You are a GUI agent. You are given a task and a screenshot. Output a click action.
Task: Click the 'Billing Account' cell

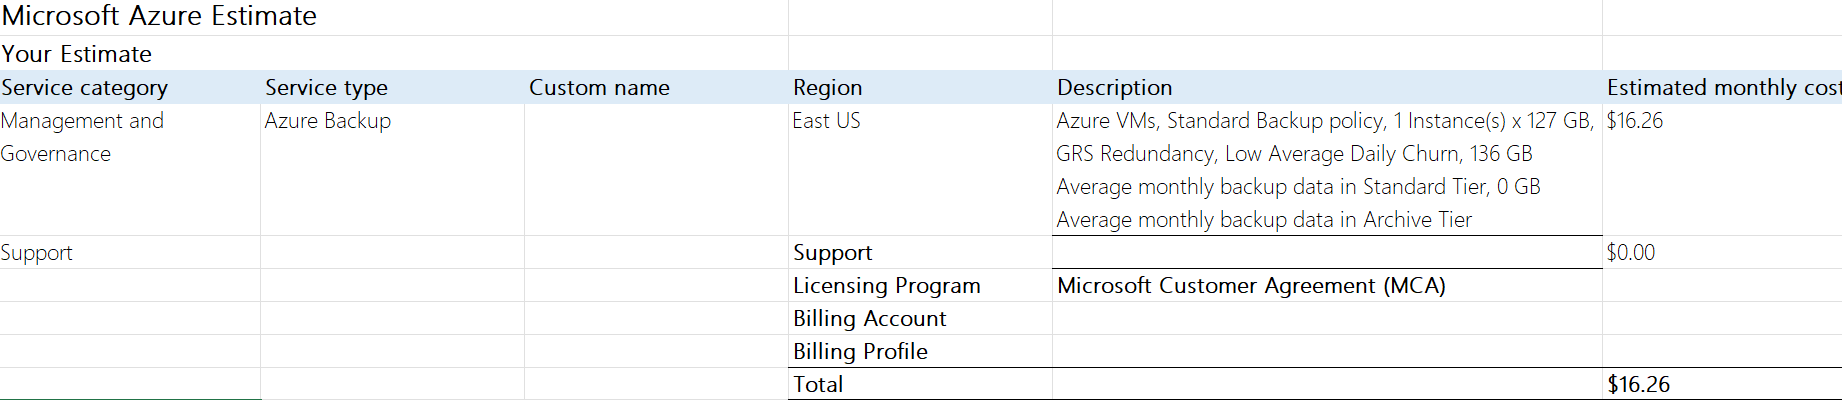point(920,318)
